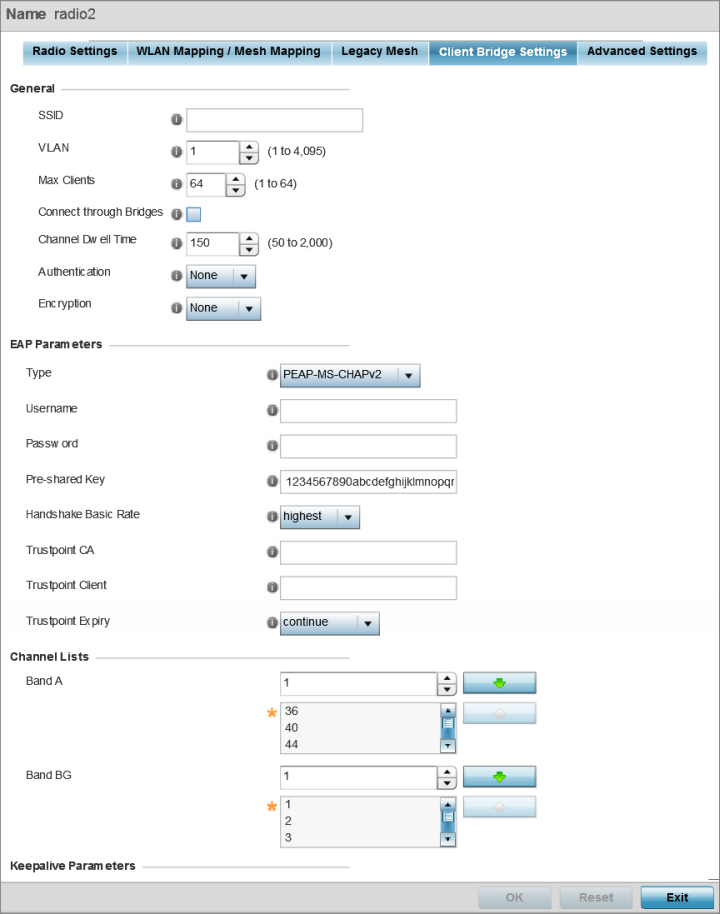Viewport: 720px width, 914px height.
Task: Click the Trustpoint Client input field
Action: click(368, 588)
